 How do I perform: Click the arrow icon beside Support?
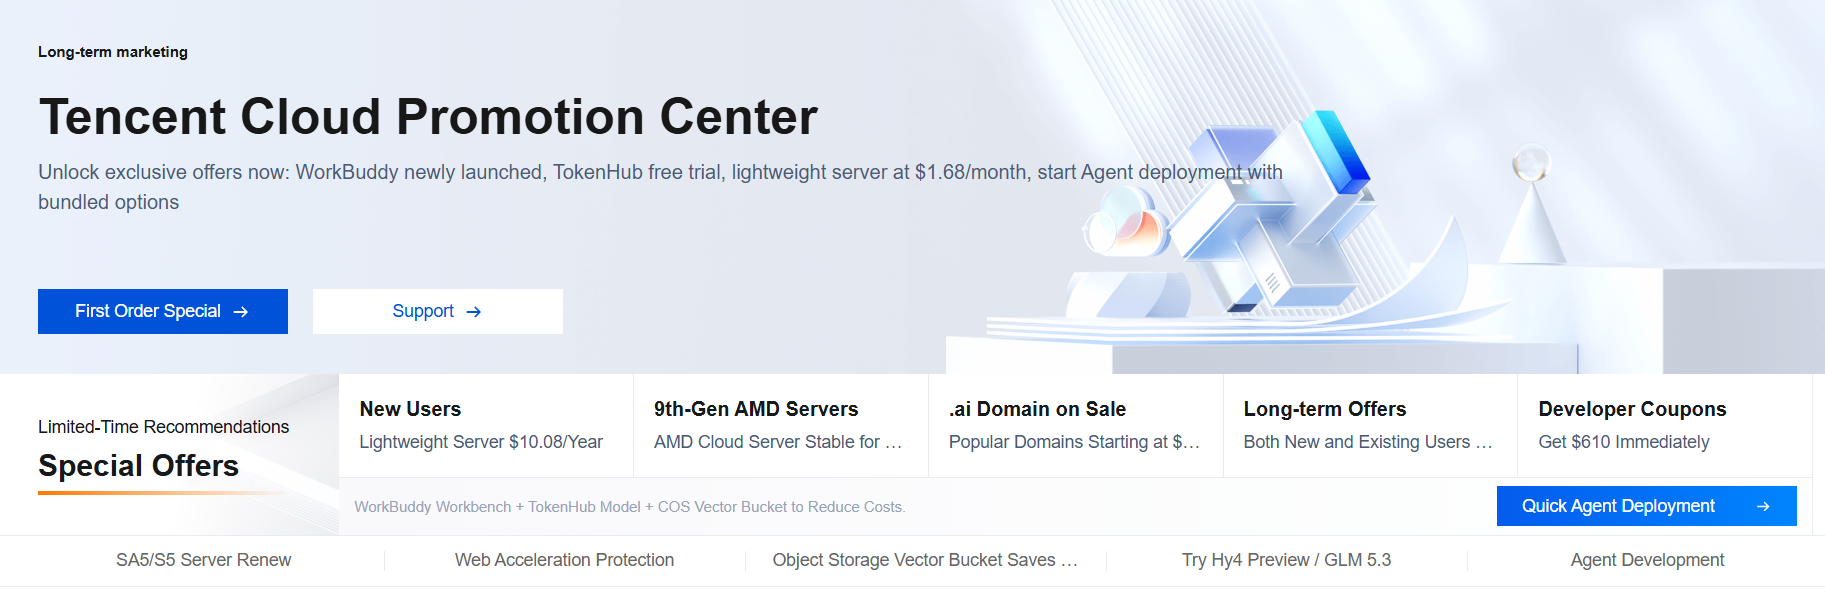tap(474, 312)
